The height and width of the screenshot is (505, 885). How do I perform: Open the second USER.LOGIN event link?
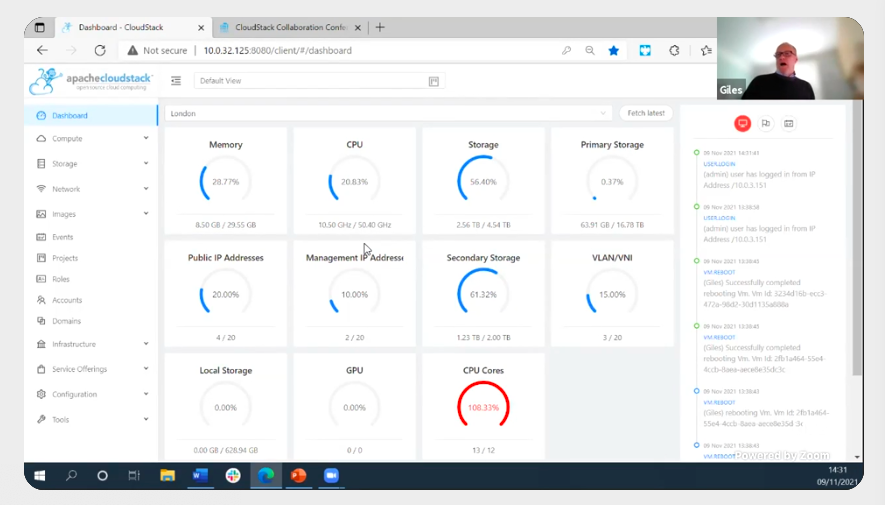(x=719, y=218)
